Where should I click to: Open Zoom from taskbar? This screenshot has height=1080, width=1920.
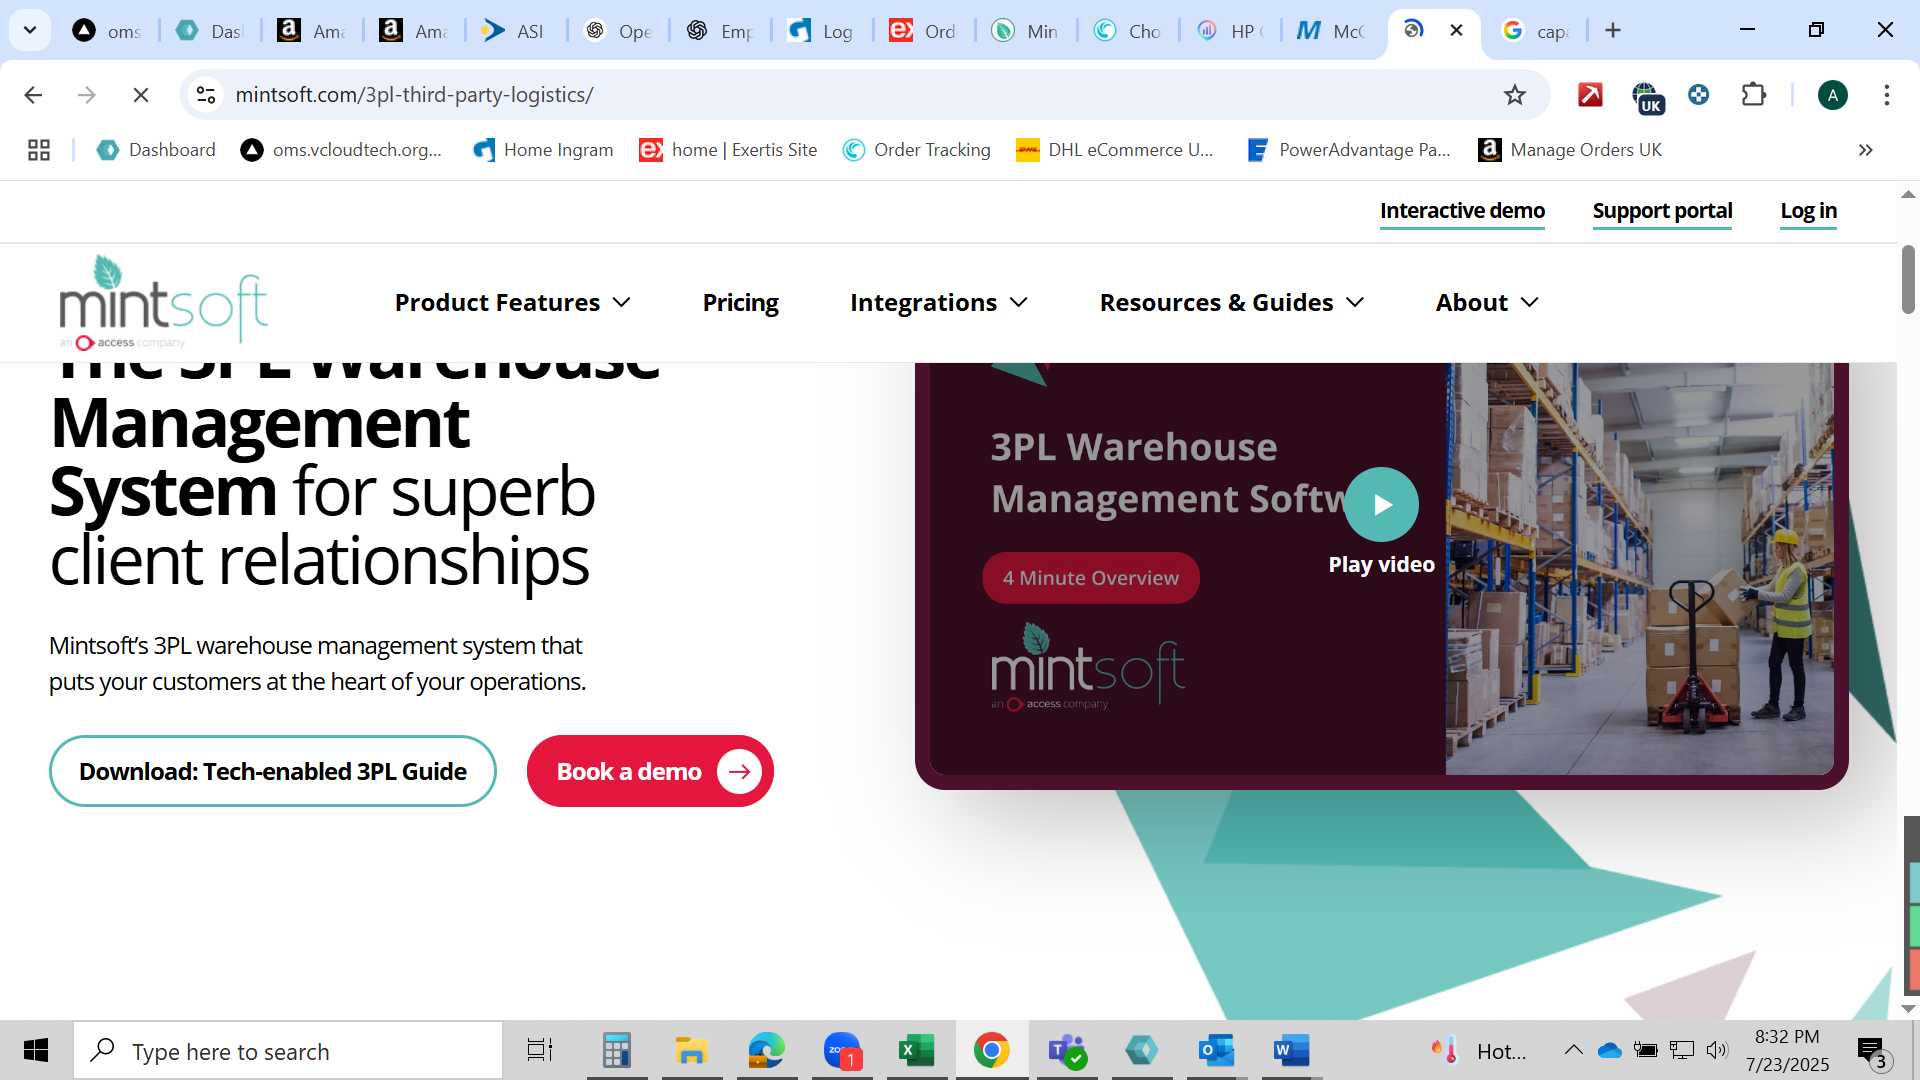(x=842, y=1051)
